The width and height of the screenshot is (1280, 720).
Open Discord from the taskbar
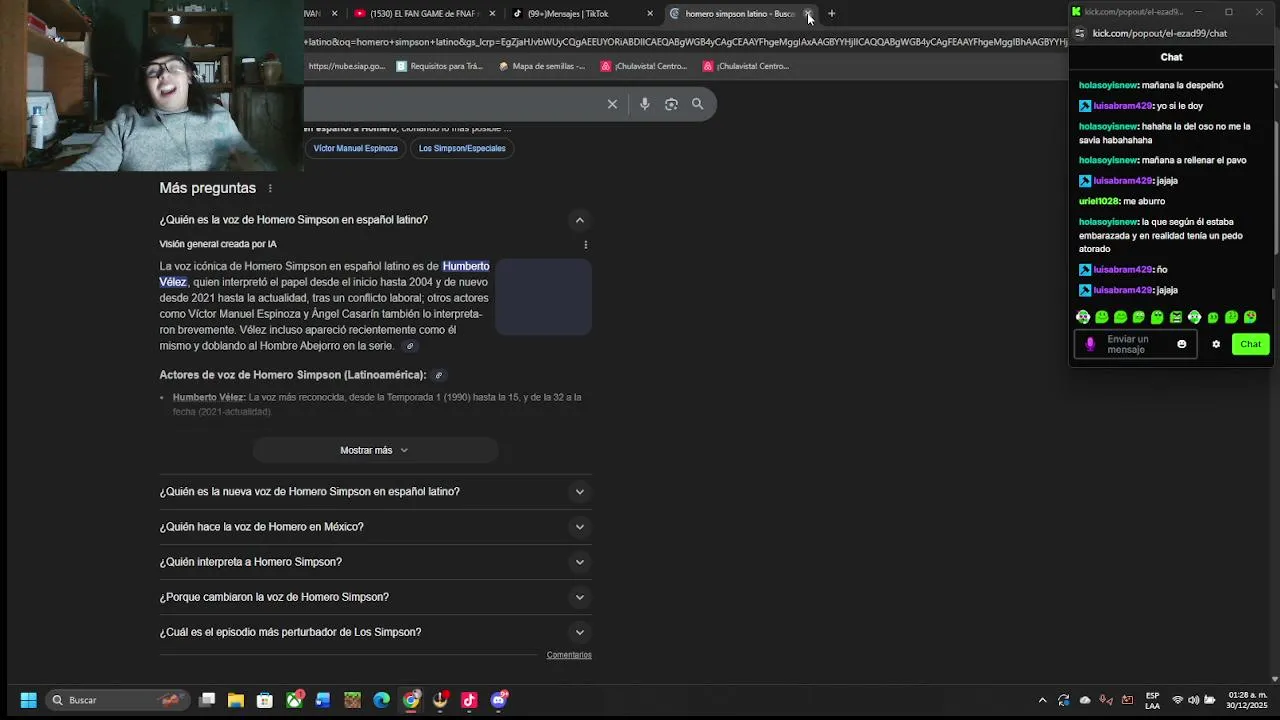tap(499, 700)
